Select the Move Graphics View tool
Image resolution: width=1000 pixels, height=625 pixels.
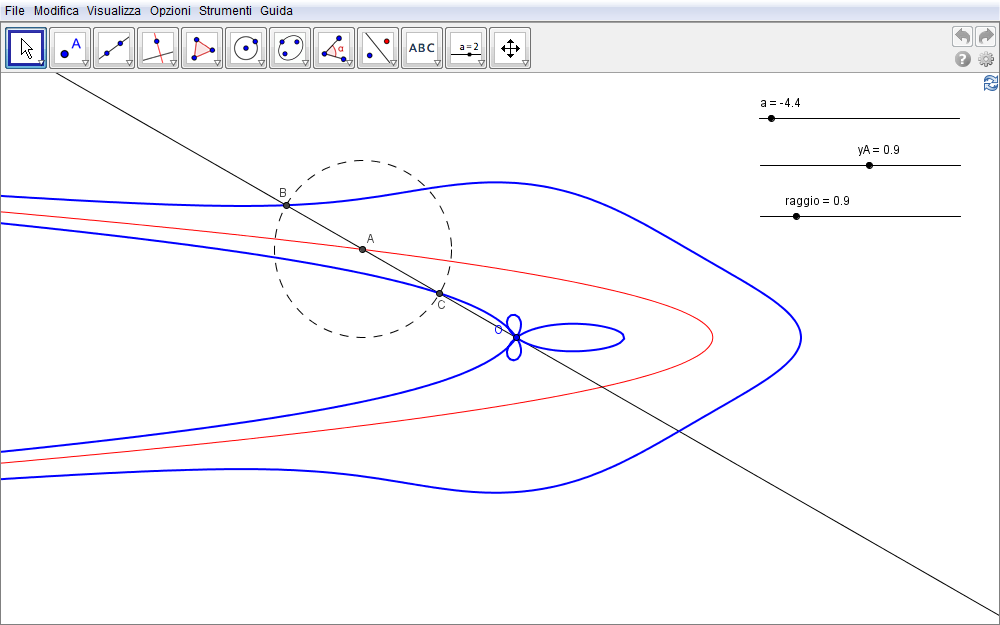click(510, 47)
